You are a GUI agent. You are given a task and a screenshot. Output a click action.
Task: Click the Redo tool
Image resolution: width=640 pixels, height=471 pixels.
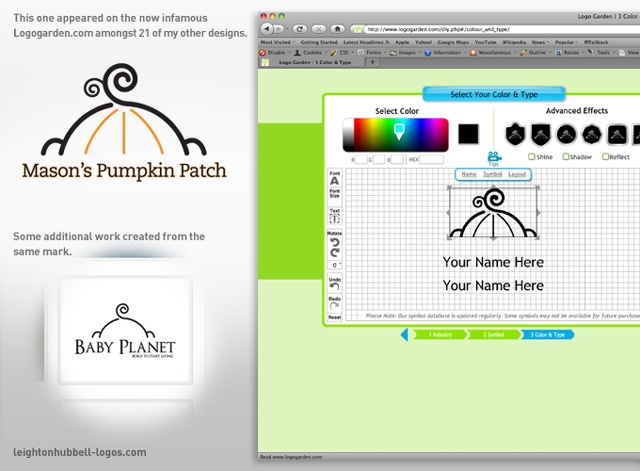point(335,303)
